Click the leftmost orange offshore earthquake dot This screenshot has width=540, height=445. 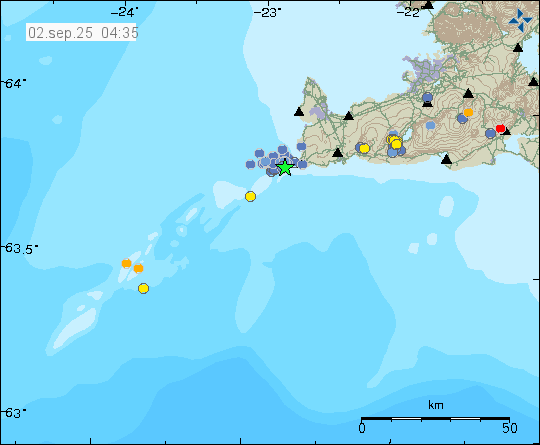tap(126, 263)
